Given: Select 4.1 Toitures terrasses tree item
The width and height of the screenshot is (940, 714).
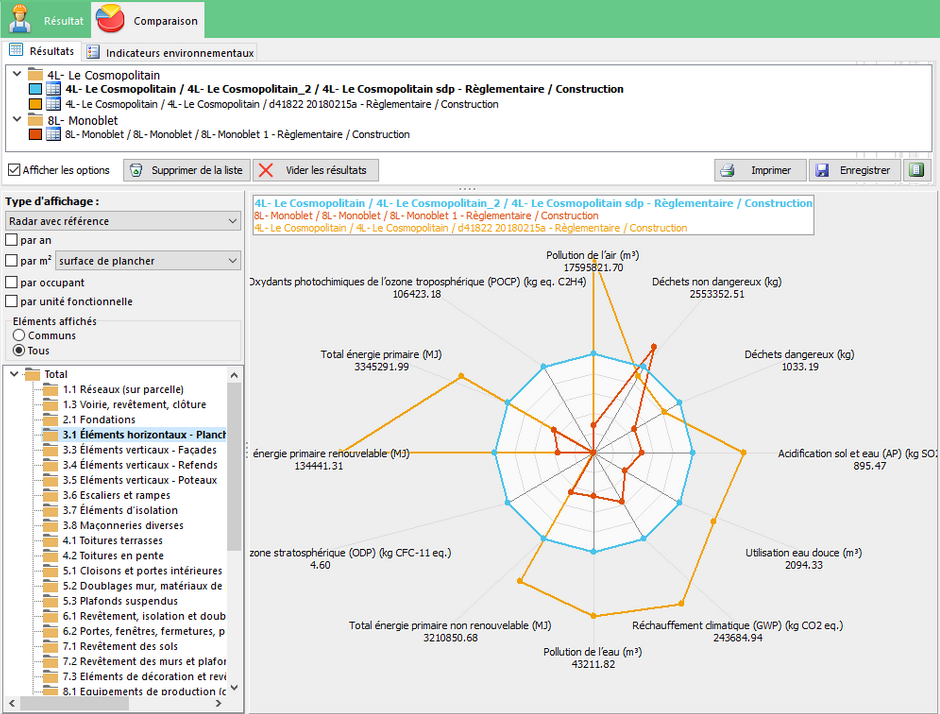Looking at the screenshot, I should click(x=113, y=540).
